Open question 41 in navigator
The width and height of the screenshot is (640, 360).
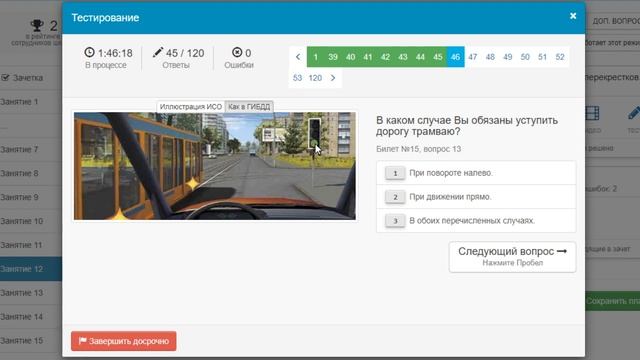(x=368, y=57)
